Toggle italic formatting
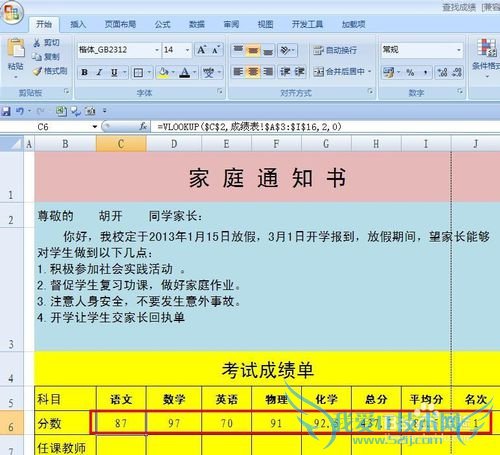This screenshot has height=455, width=500. [99, 72]
